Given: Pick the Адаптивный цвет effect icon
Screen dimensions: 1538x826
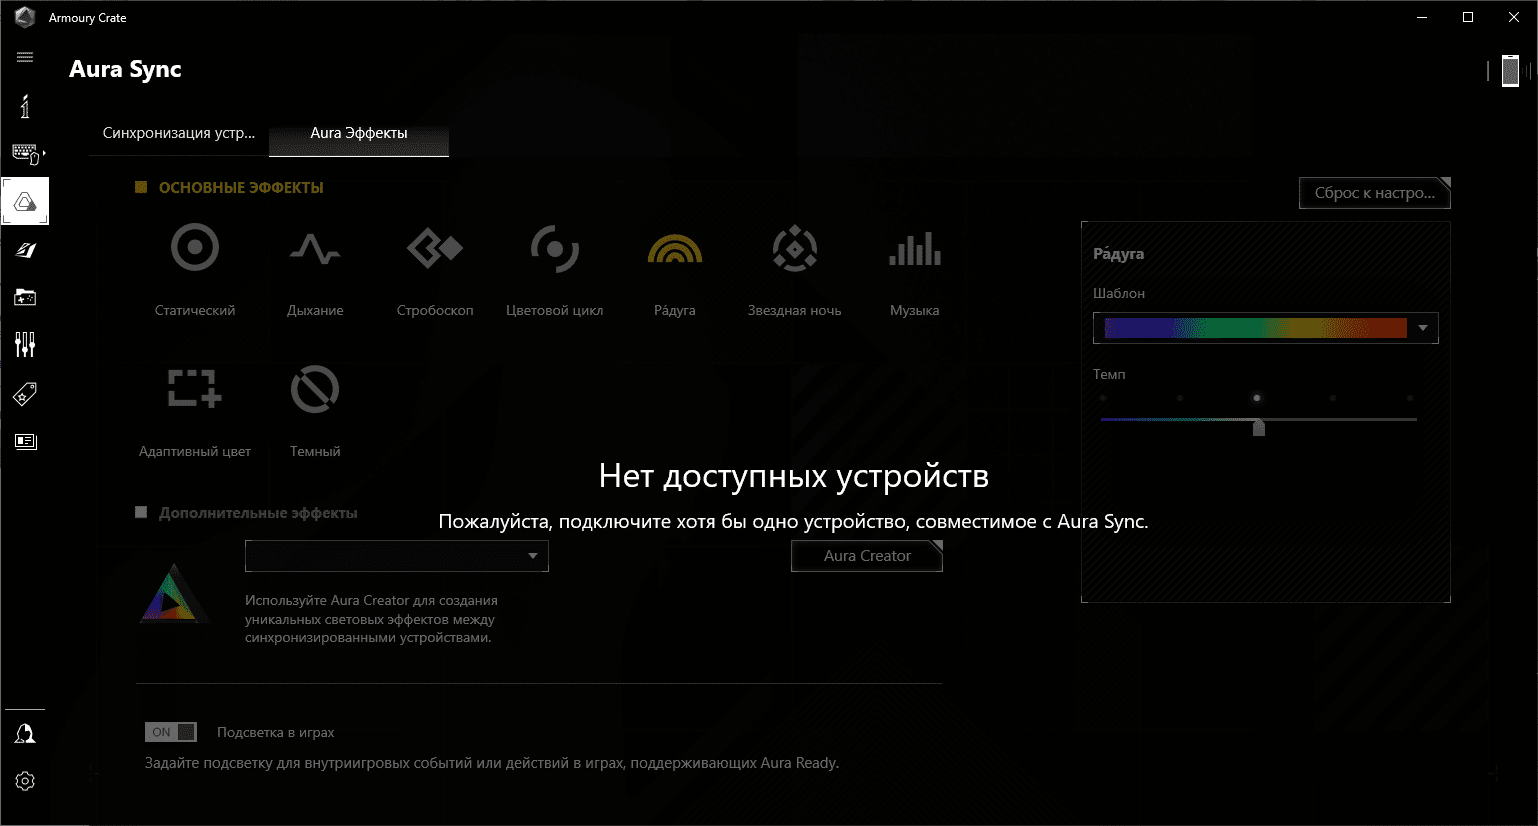Looking at the screenshot, I should (x=195, y=388).
